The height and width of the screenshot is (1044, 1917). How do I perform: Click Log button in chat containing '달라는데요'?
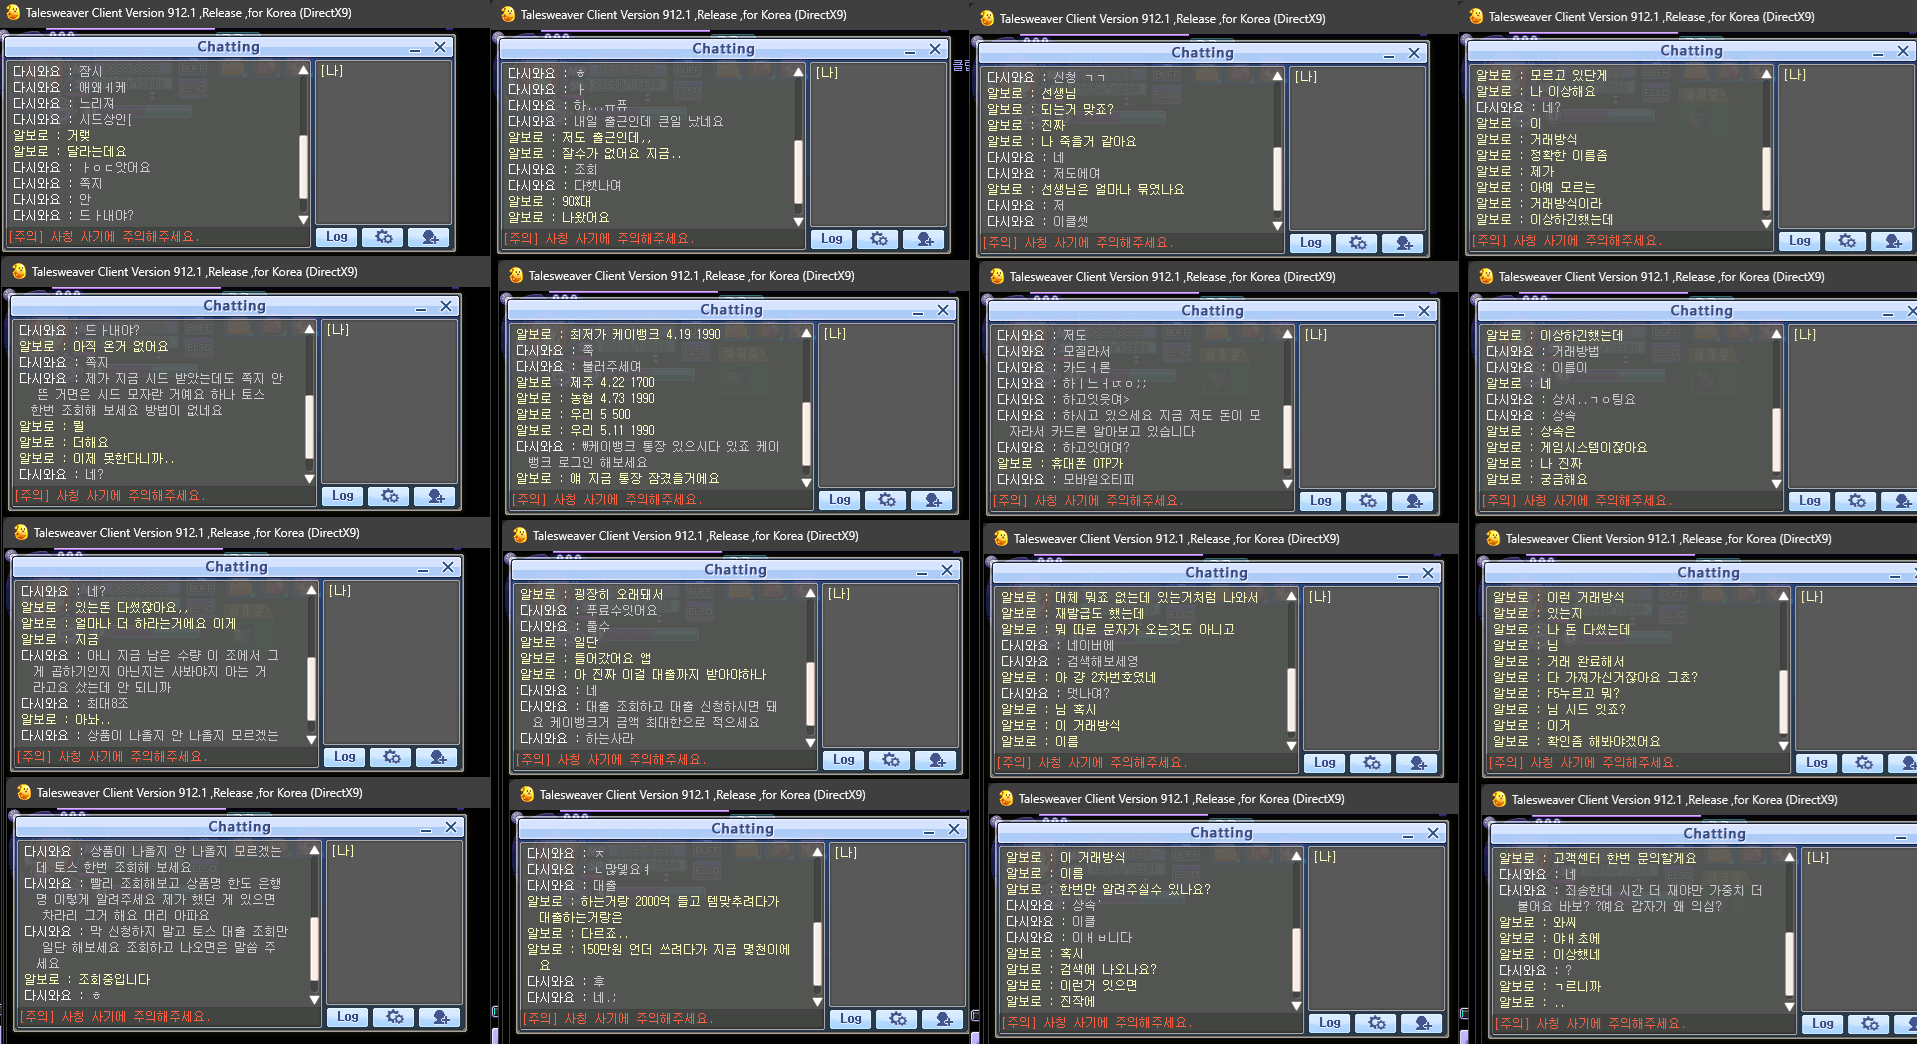coord(337,237)
